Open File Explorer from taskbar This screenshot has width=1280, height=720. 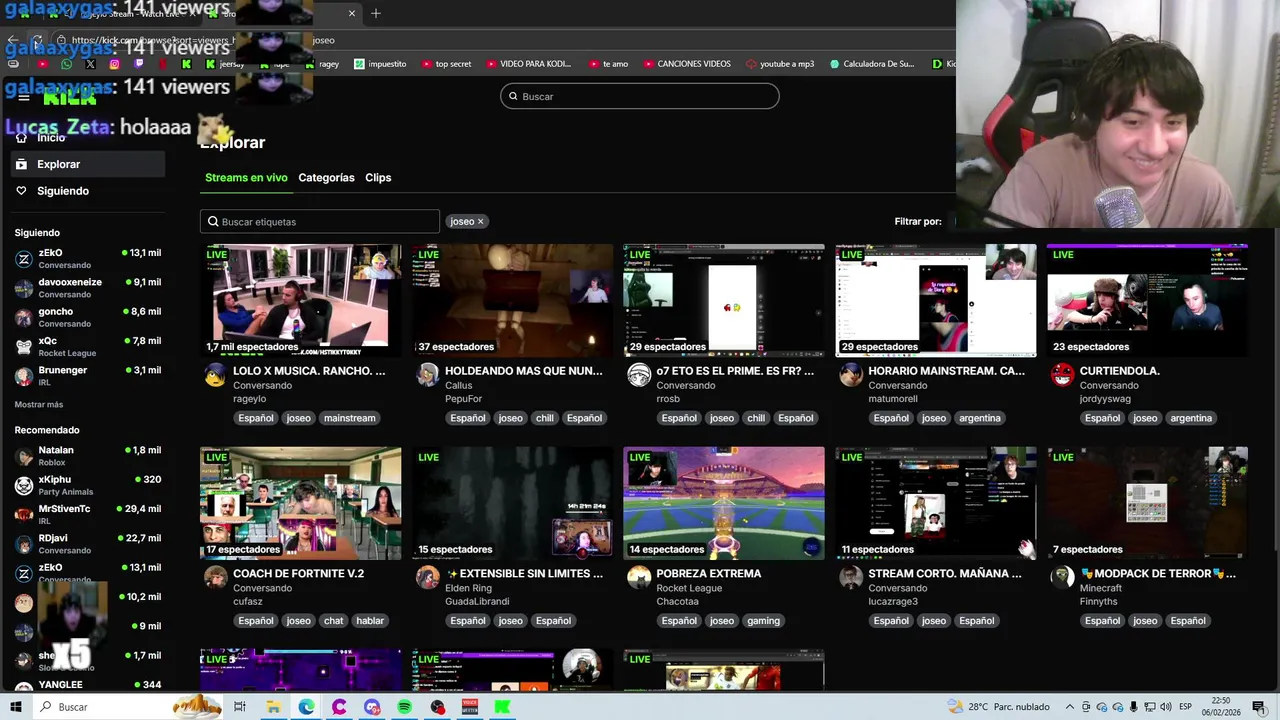(273, 707)
